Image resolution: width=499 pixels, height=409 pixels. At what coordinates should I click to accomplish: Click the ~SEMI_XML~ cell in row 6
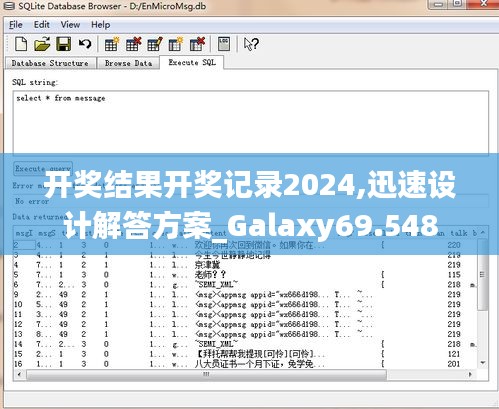(x=217, y=285)
